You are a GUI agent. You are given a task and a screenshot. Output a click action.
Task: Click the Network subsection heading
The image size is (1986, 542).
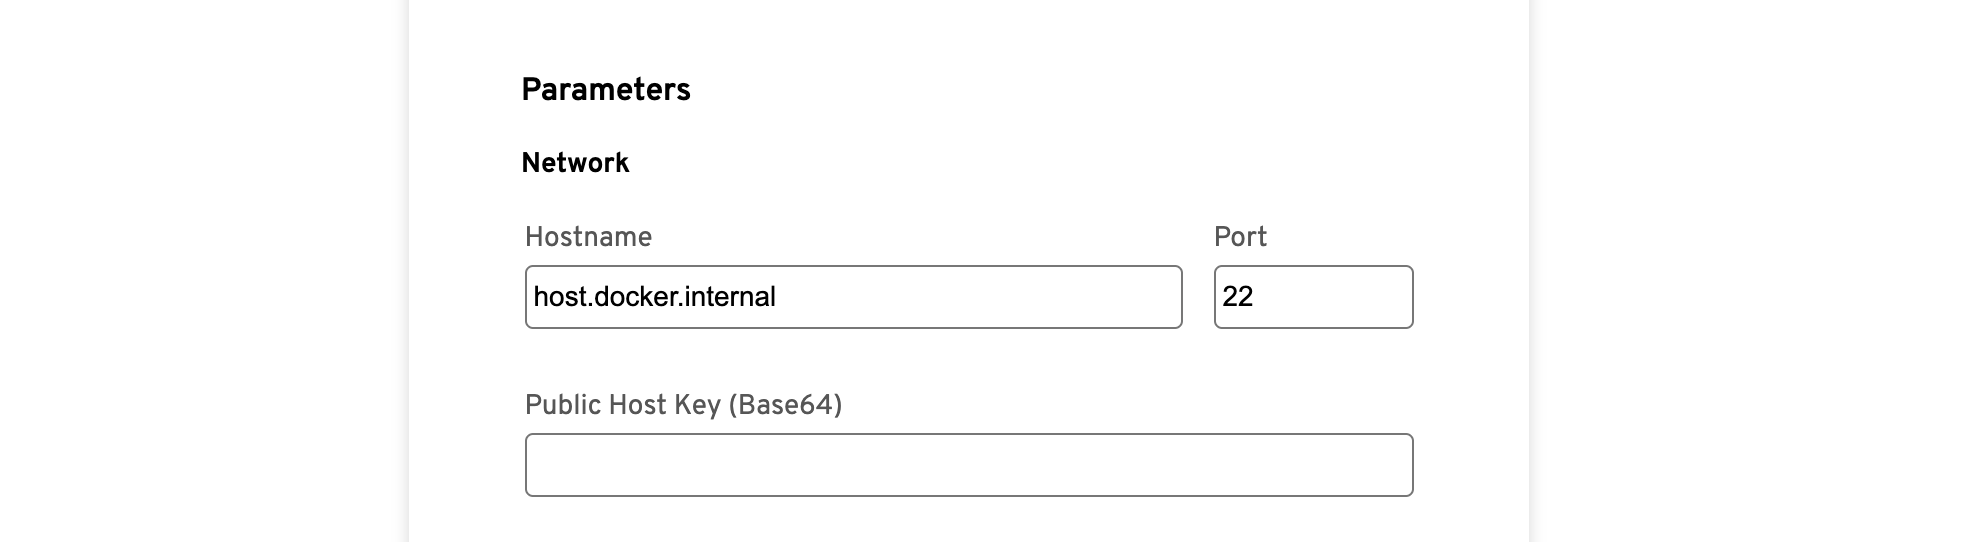point(575,163)
